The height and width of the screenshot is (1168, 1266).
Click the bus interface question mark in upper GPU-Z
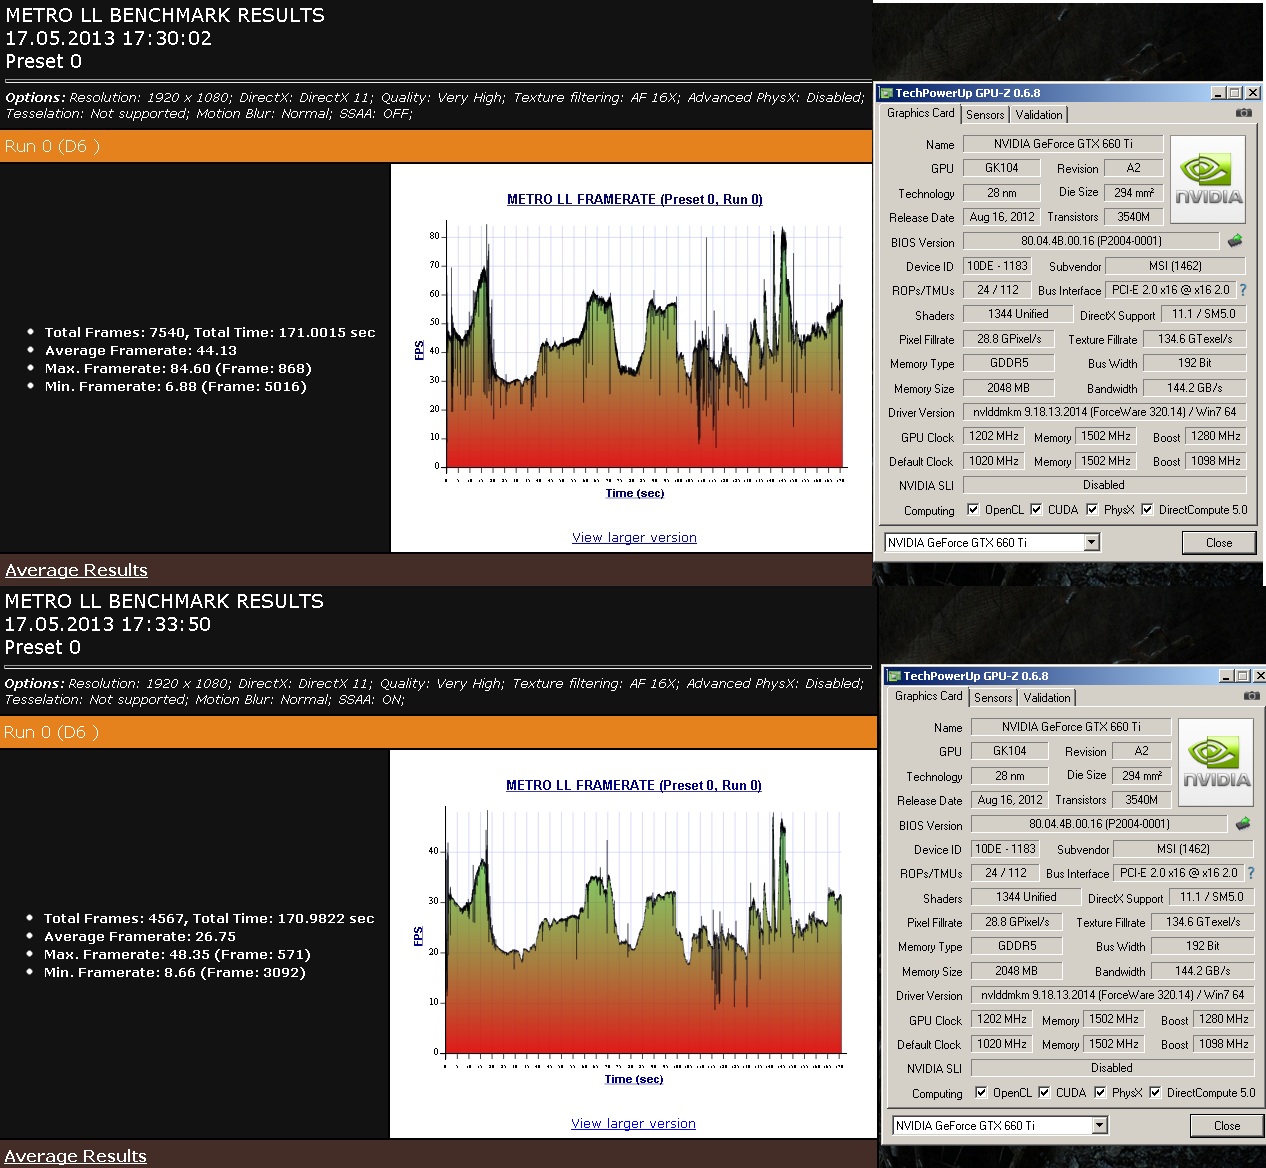click(x=1243, y=290)
